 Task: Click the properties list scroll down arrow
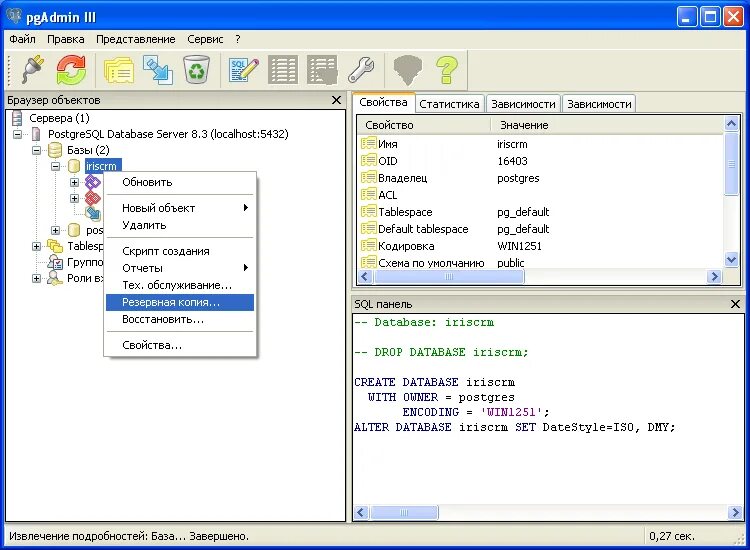click(731, 260)
